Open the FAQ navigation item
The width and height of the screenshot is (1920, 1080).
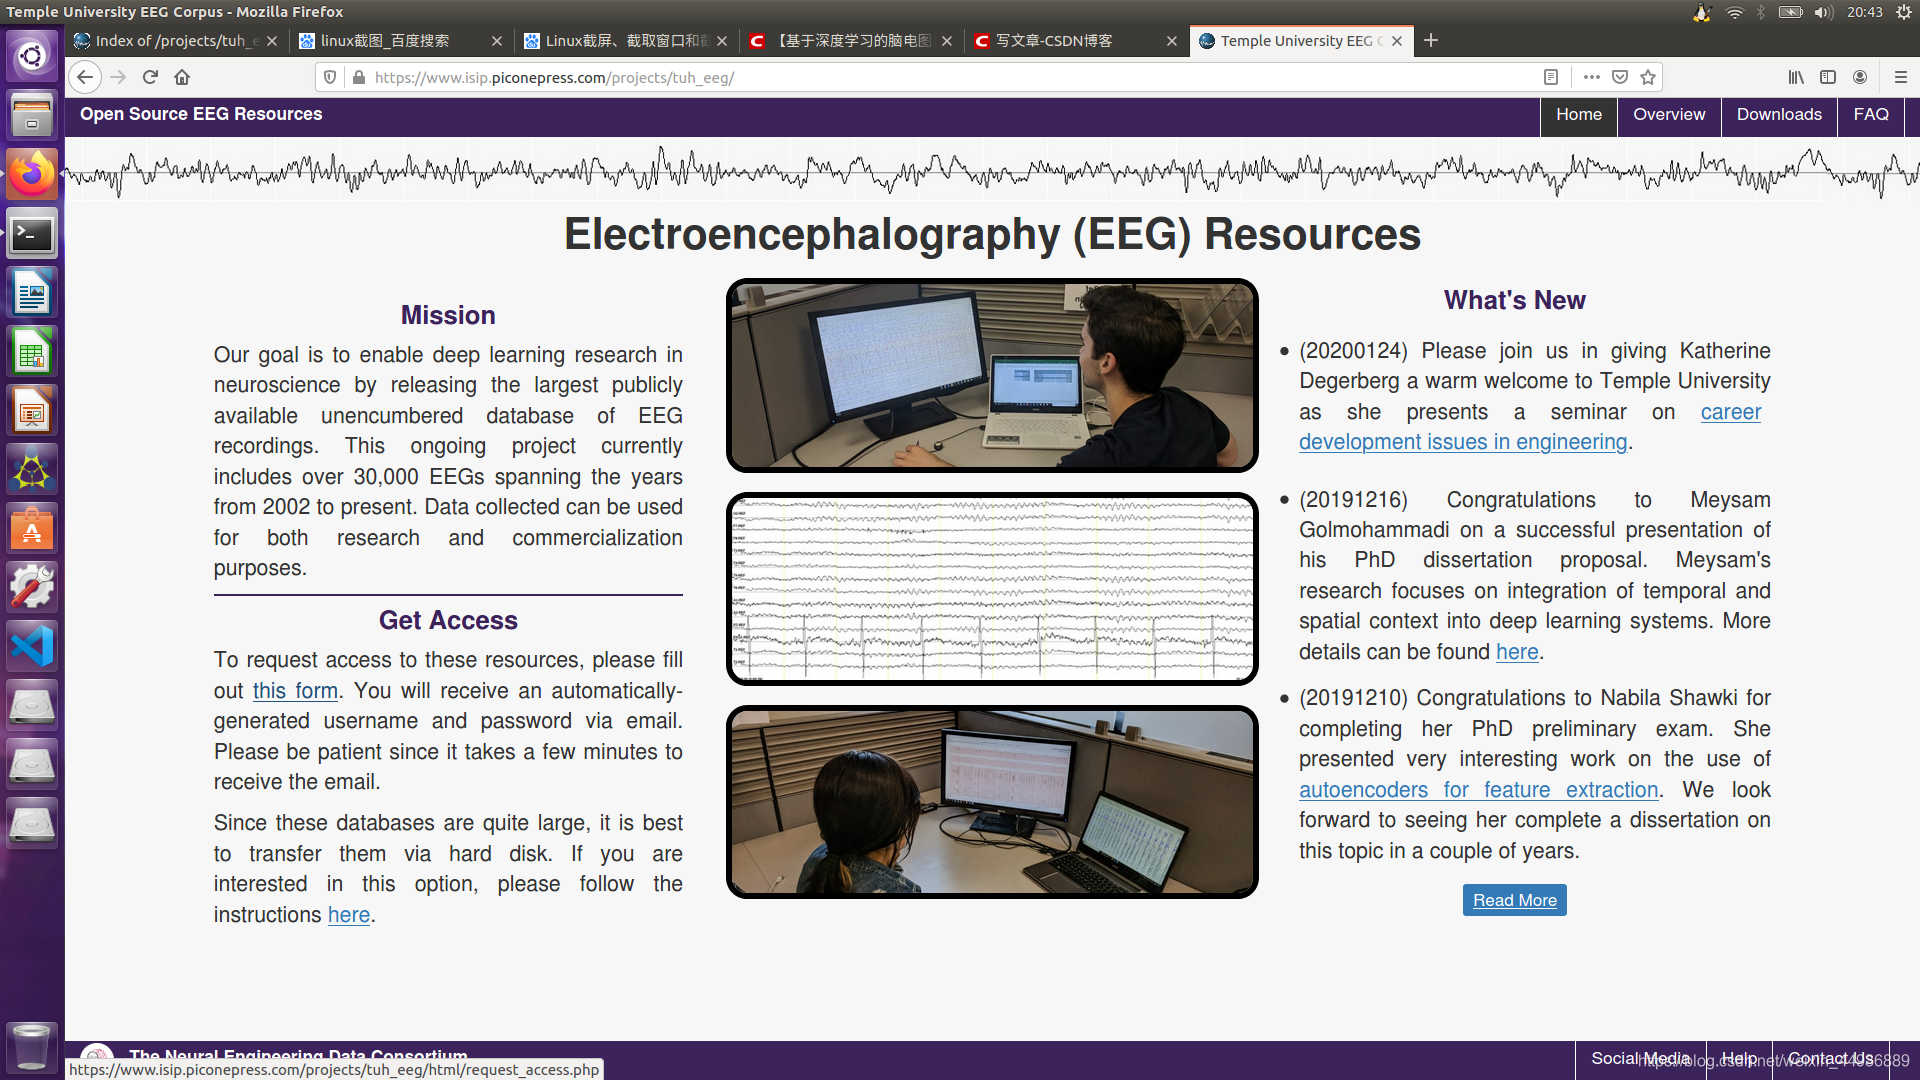1871,115
